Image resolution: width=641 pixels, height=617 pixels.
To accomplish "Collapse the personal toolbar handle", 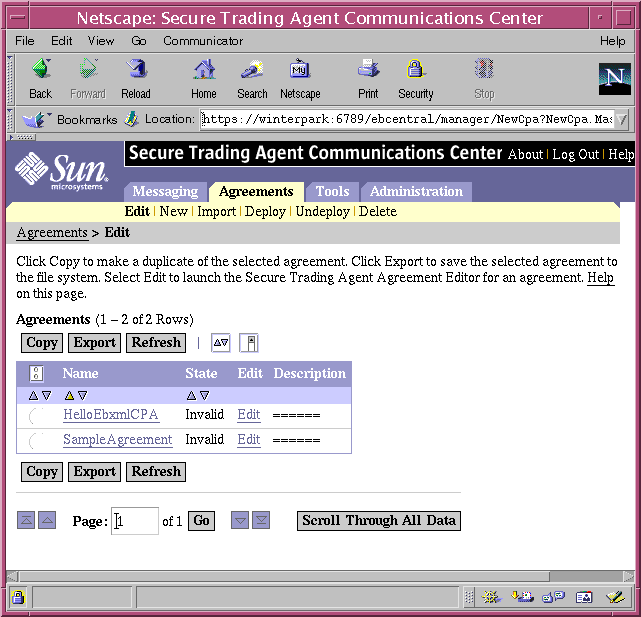I will coord(22,137).
